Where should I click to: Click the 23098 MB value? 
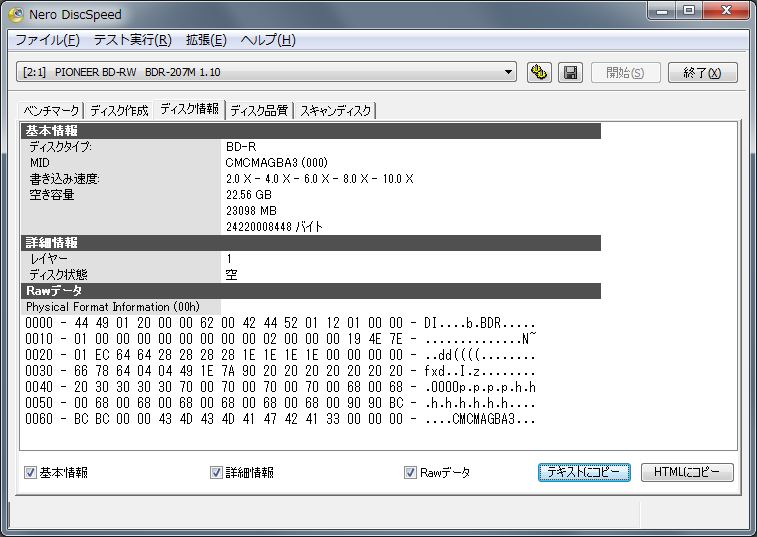(251, 211)
